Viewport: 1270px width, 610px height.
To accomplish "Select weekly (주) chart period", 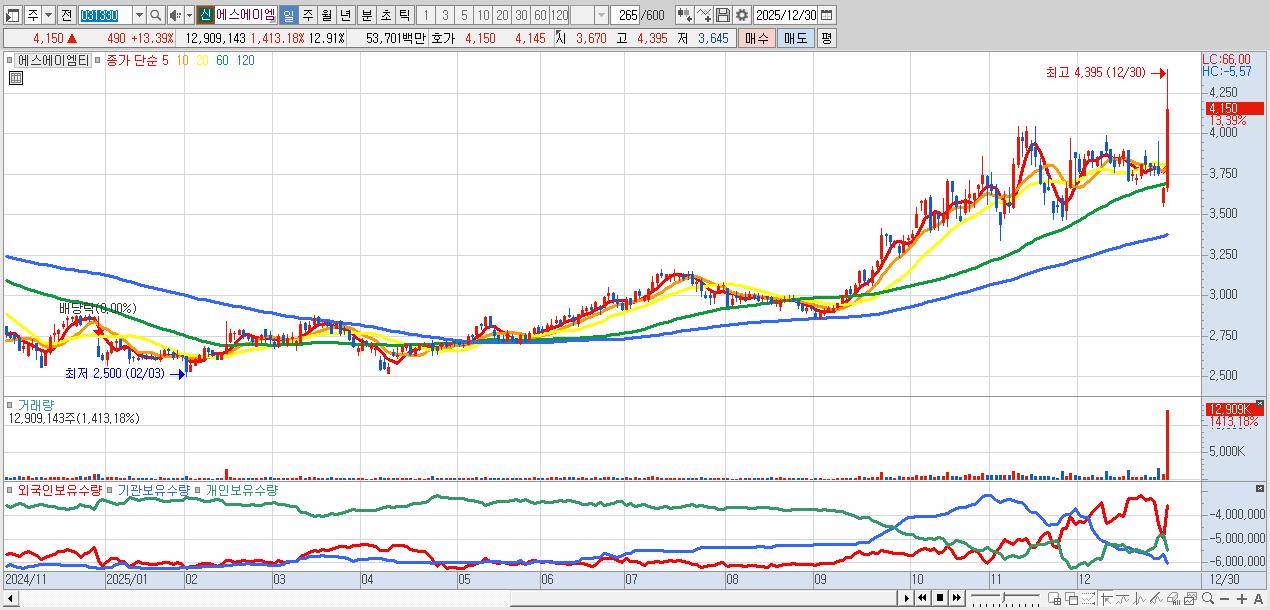I will 307,15.
